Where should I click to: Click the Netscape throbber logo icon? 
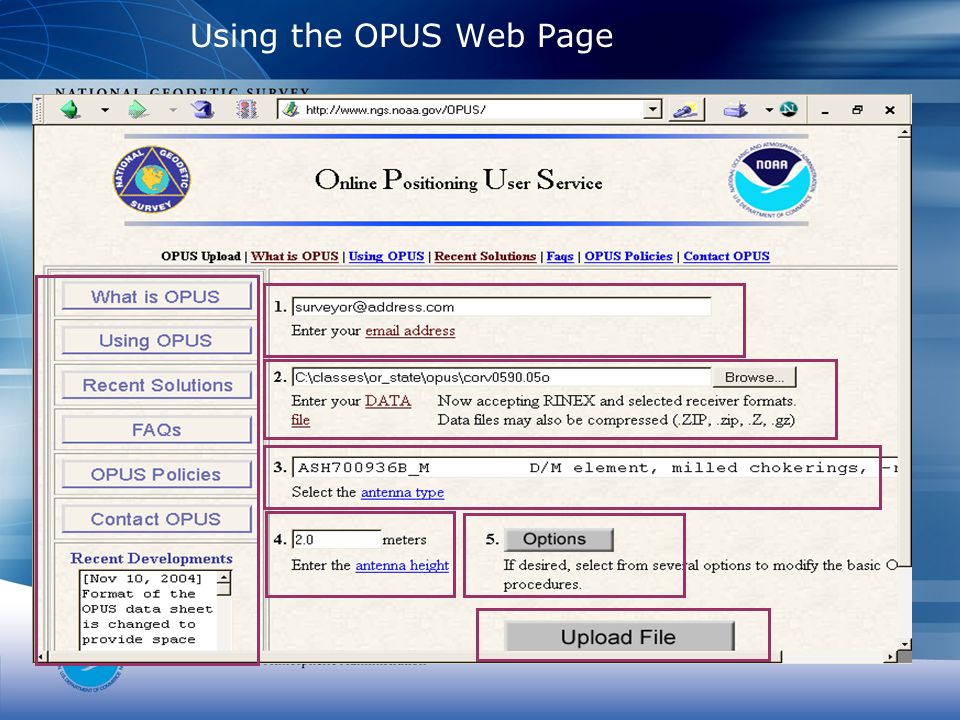point(789,110)
